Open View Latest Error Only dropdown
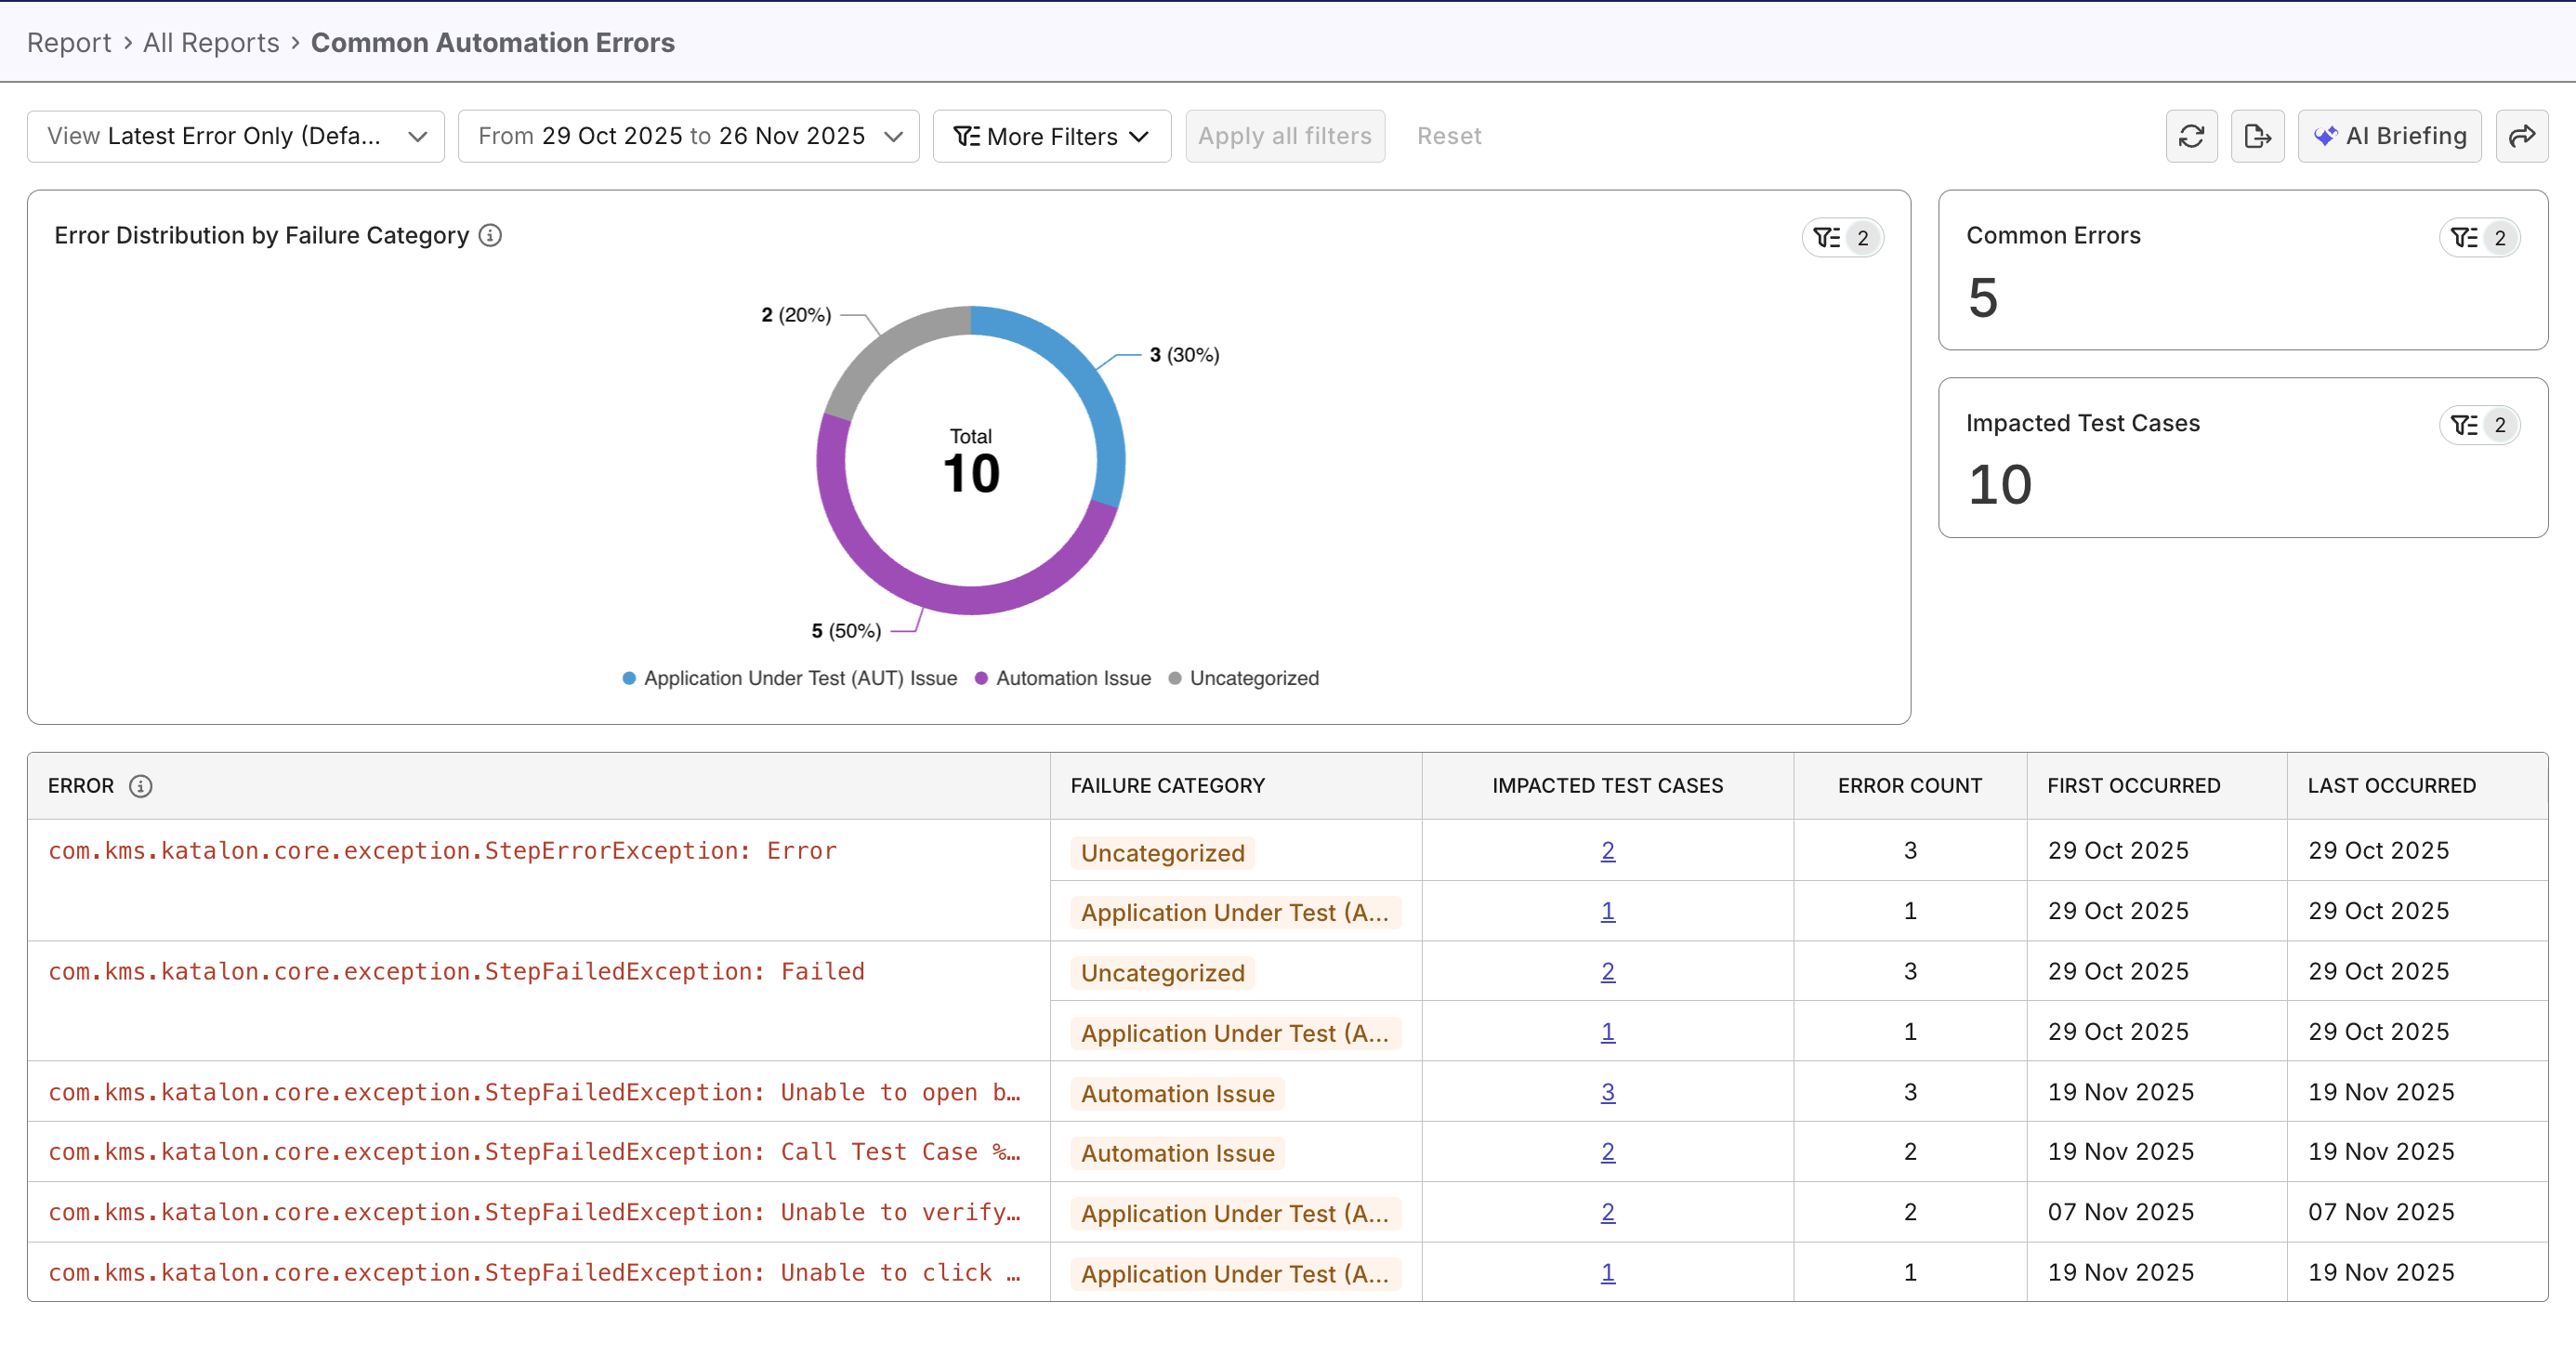 point(236,136)
